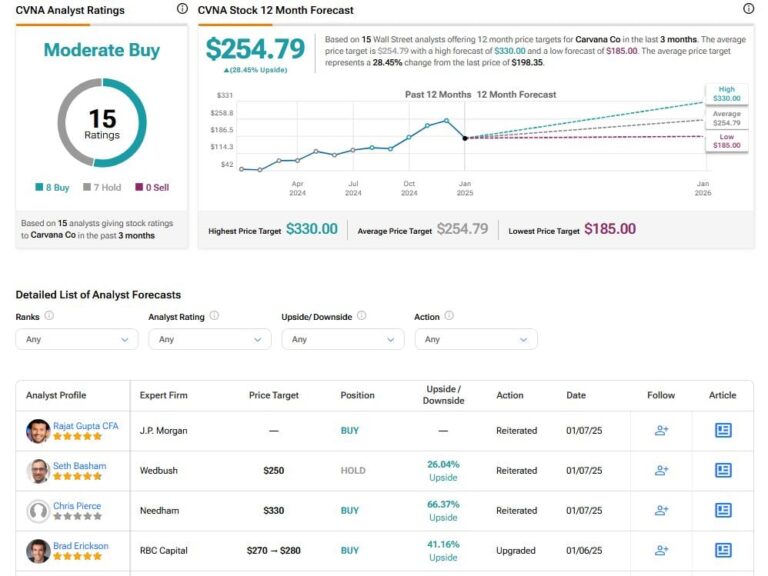Open info tooltip next to Upside/ Downside filter

point(361,315)
